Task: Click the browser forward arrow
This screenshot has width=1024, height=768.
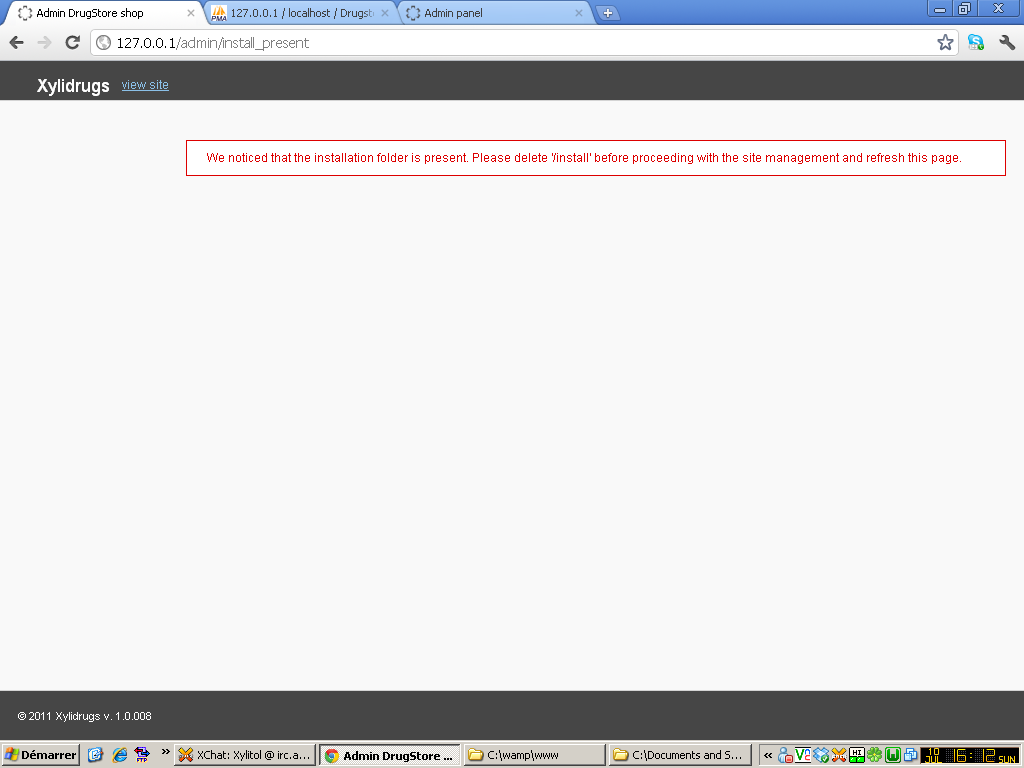Action: click(44, 42)
